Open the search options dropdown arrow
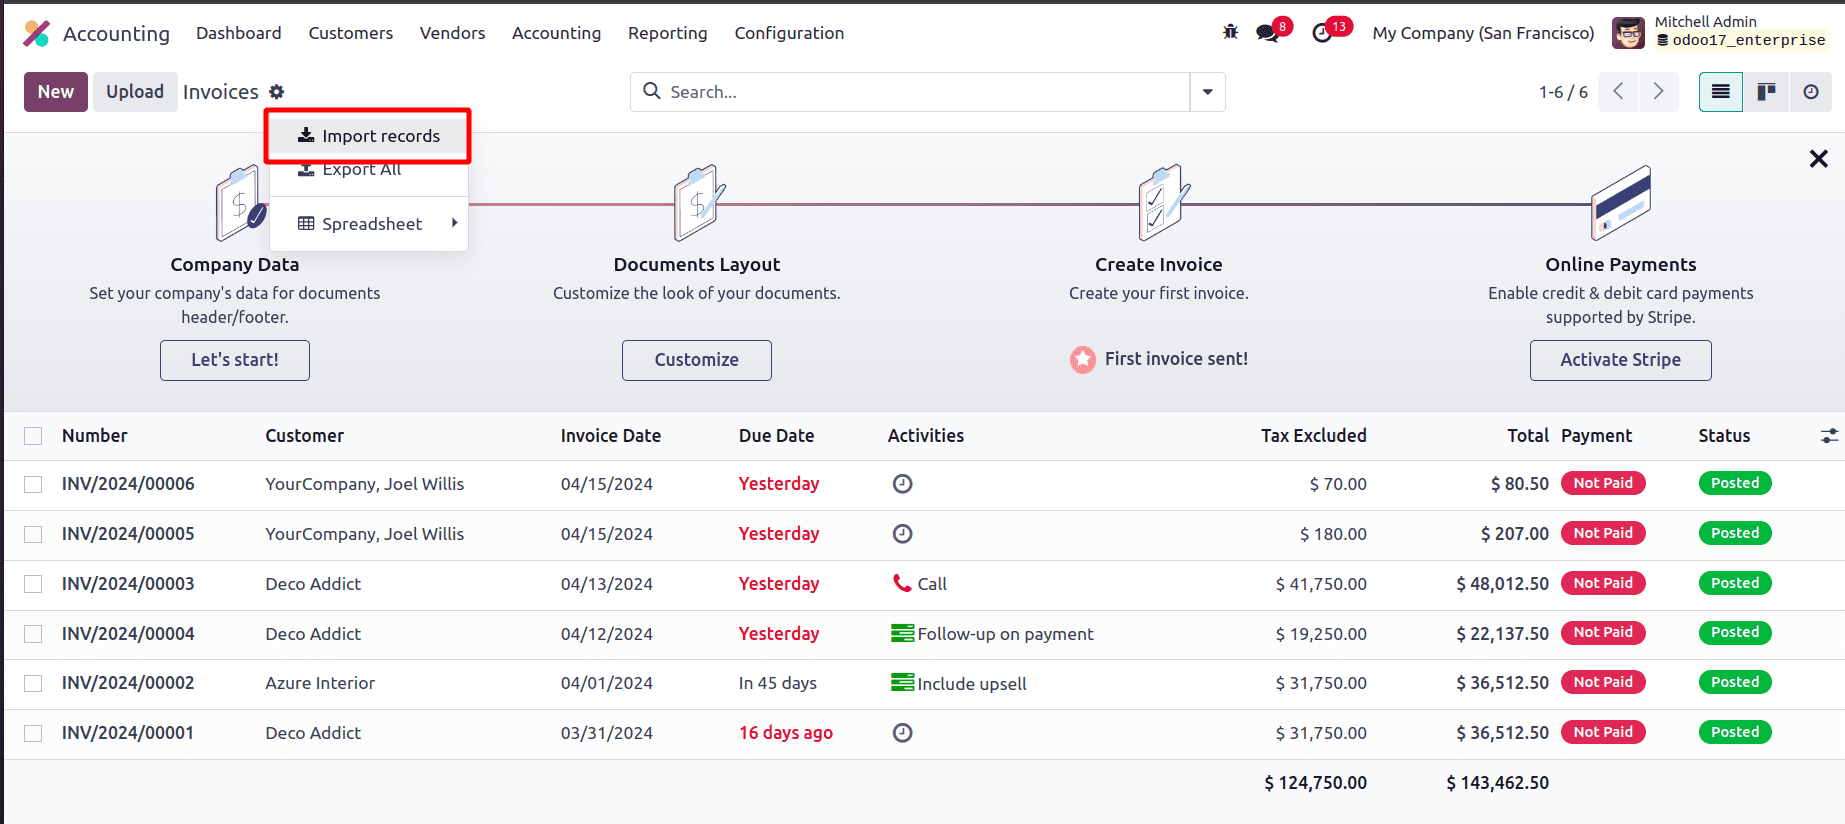The image size is (1845, 824). pos(1208,92)
